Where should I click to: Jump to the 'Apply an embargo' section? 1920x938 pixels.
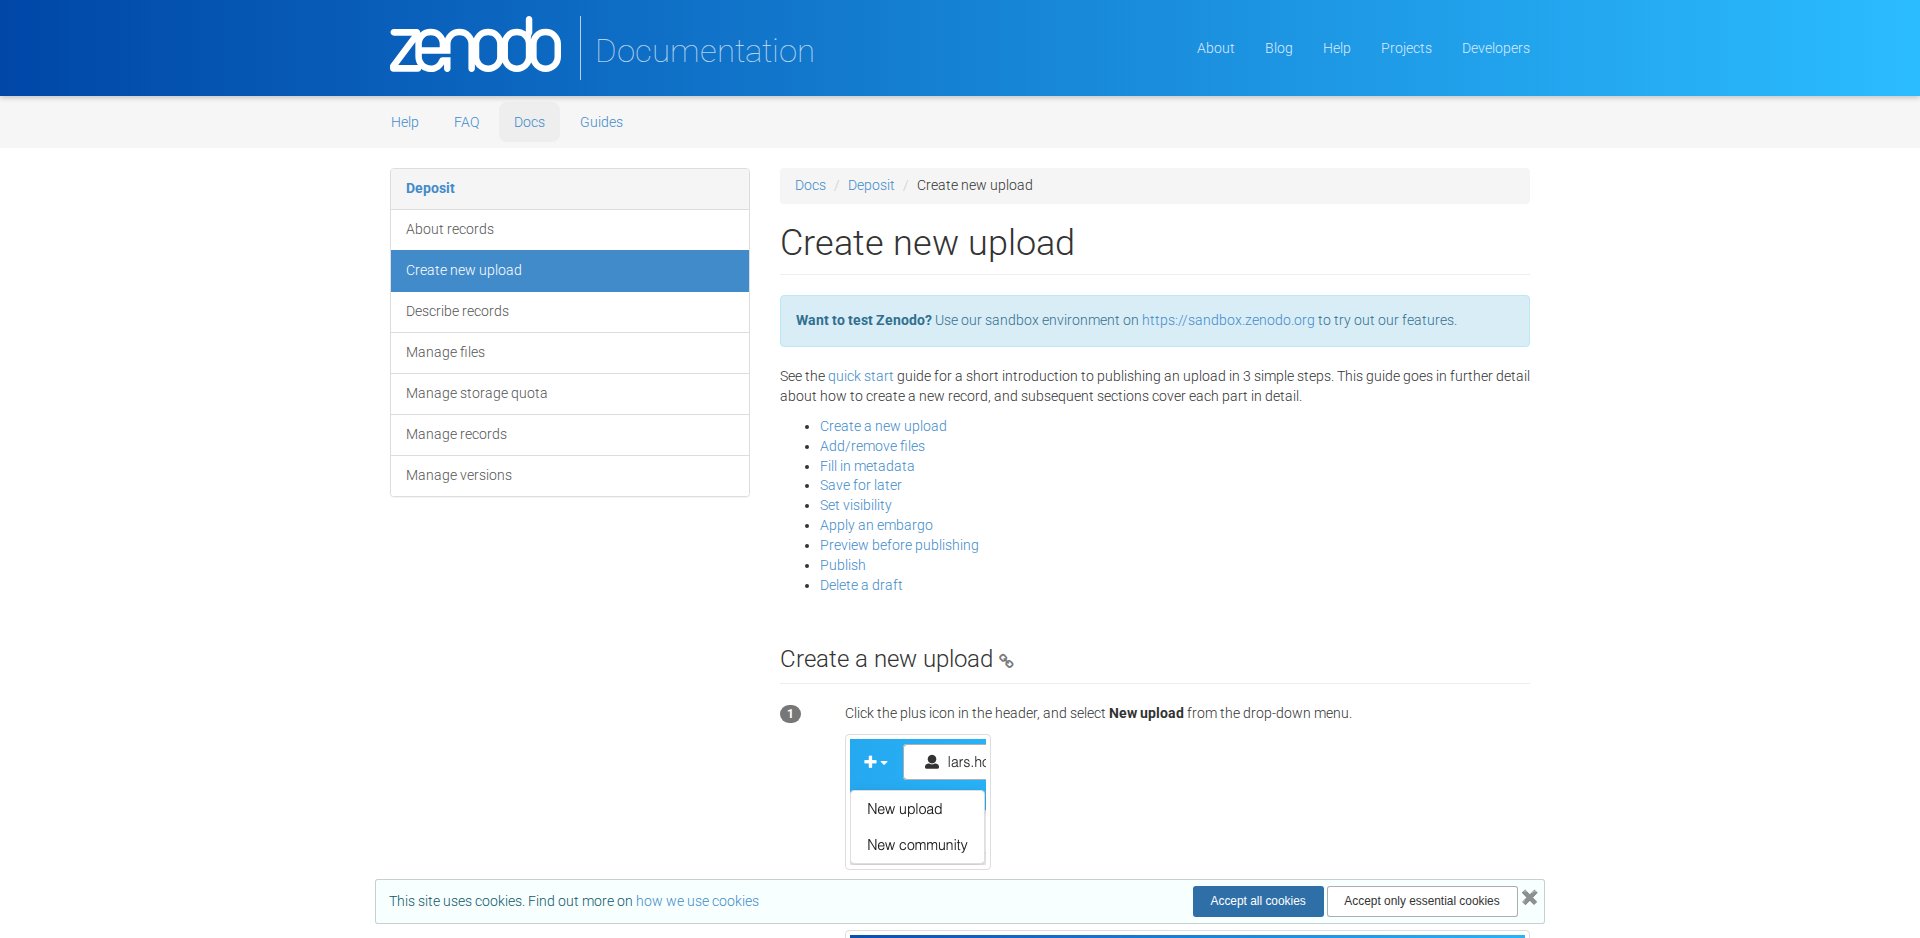(x=876, y=525)
